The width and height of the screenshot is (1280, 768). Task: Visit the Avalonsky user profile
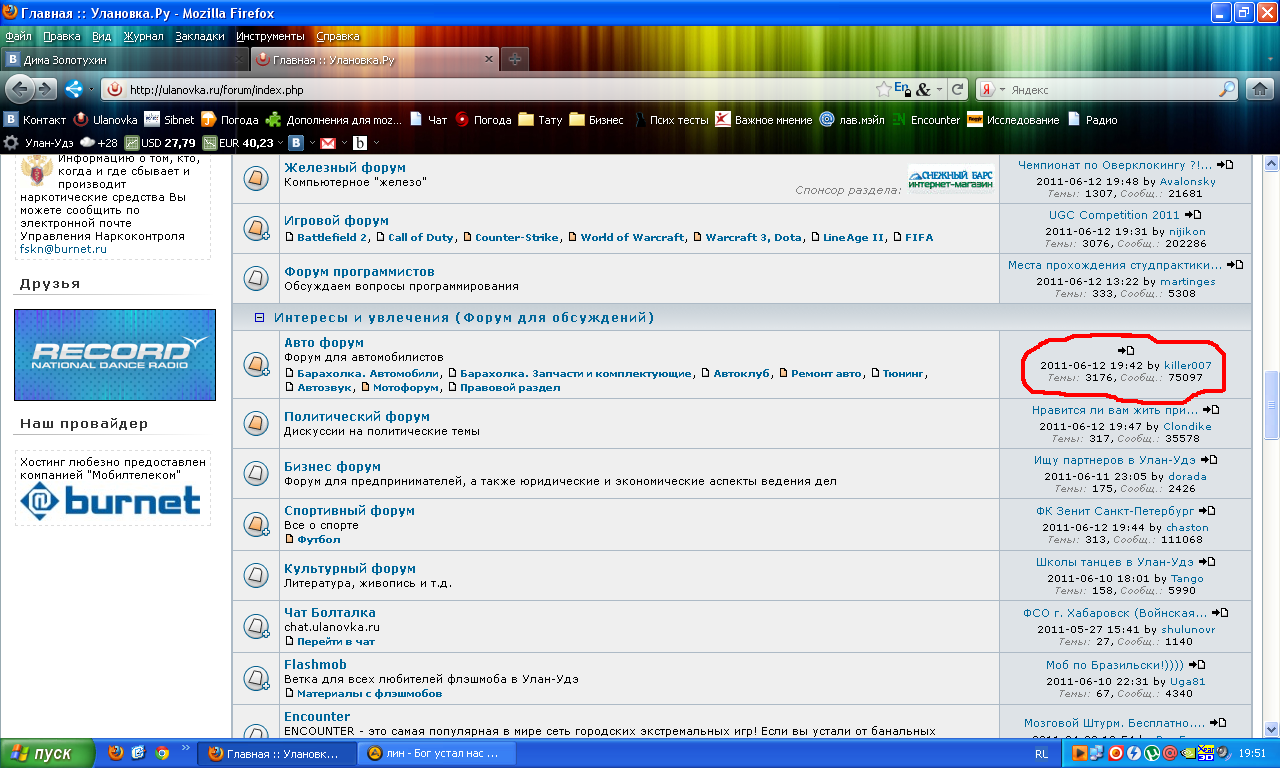click(x=1188, y=181)
